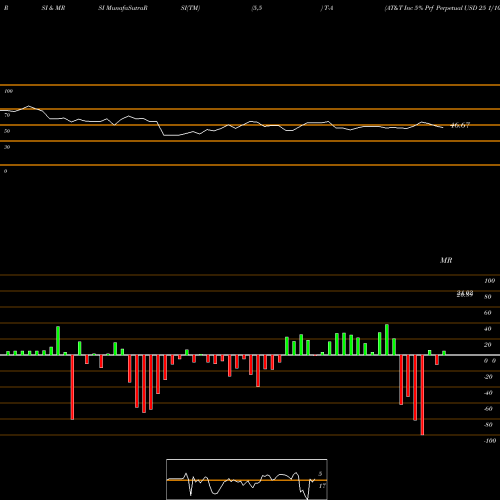Click the 30 level label on RSI axis

(7, 147)
